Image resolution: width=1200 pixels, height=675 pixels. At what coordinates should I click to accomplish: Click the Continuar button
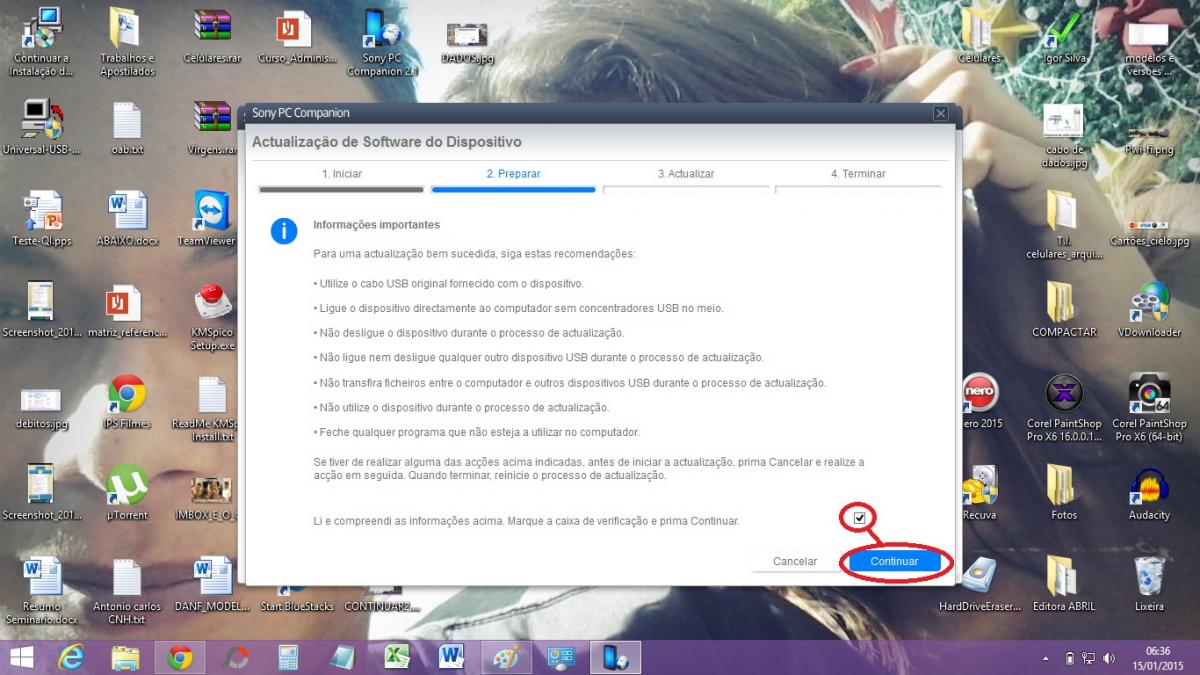[x=894, y=561]
